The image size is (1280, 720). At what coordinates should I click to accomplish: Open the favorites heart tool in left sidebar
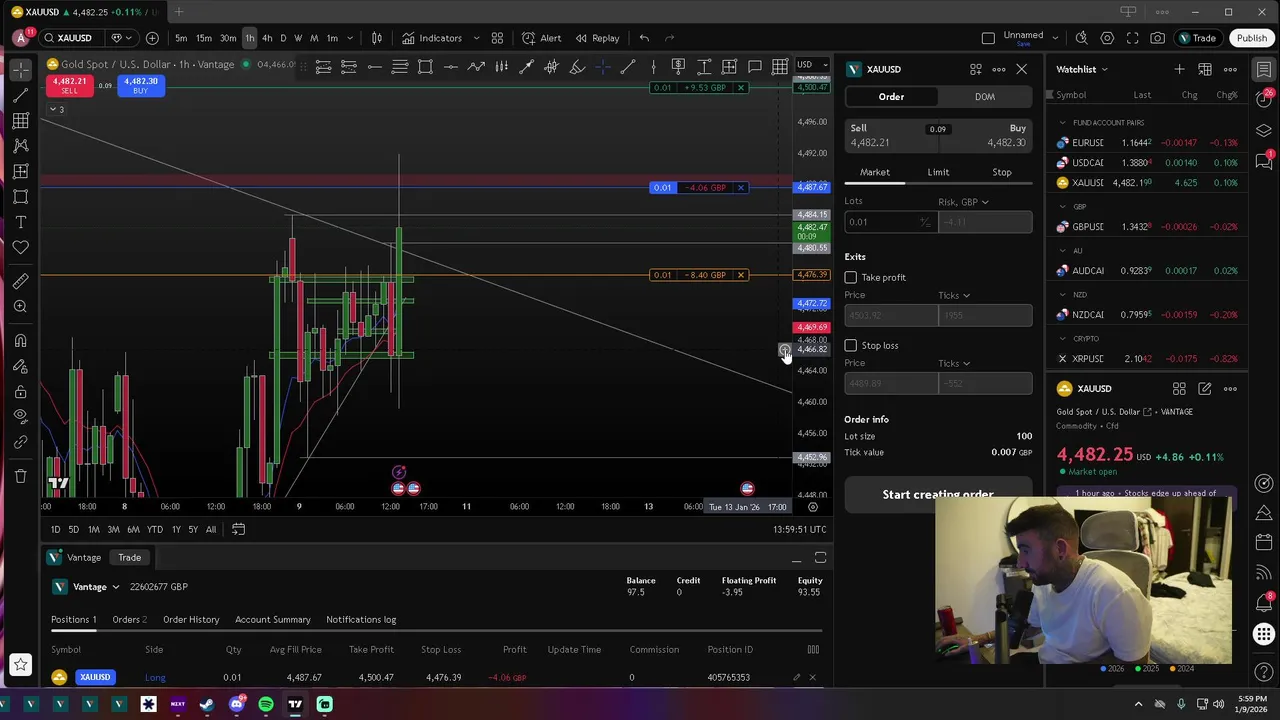pyautogui.click(x=20, y=247)
